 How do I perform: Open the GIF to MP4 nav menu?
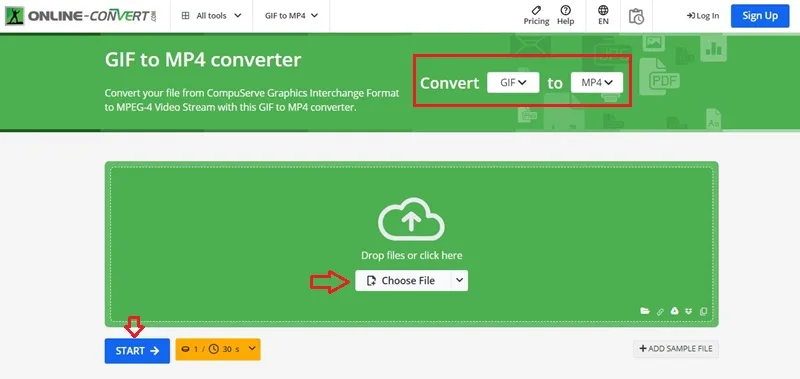coord(291,16)
